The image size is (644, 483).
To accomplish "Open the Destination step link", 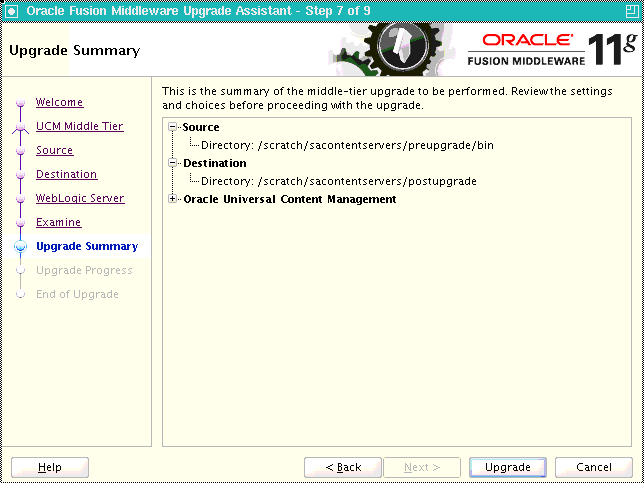I will point(67,174).
